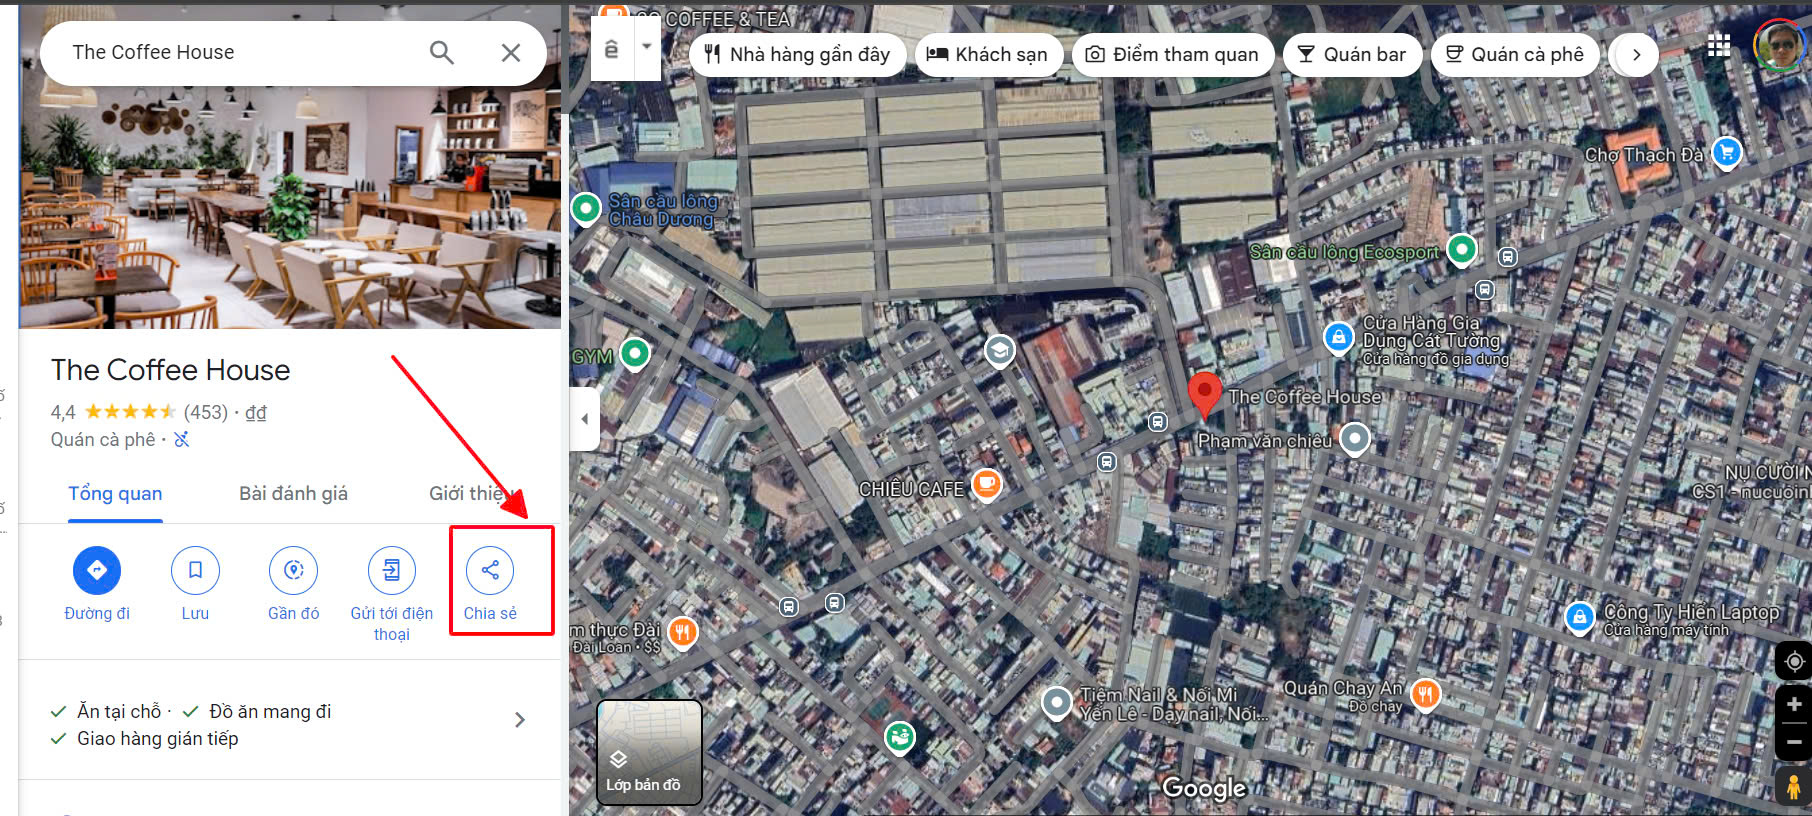Share place via Chia sẻ icon
The height and width of the screenshot is (816, 1812).
click(490, 570)
